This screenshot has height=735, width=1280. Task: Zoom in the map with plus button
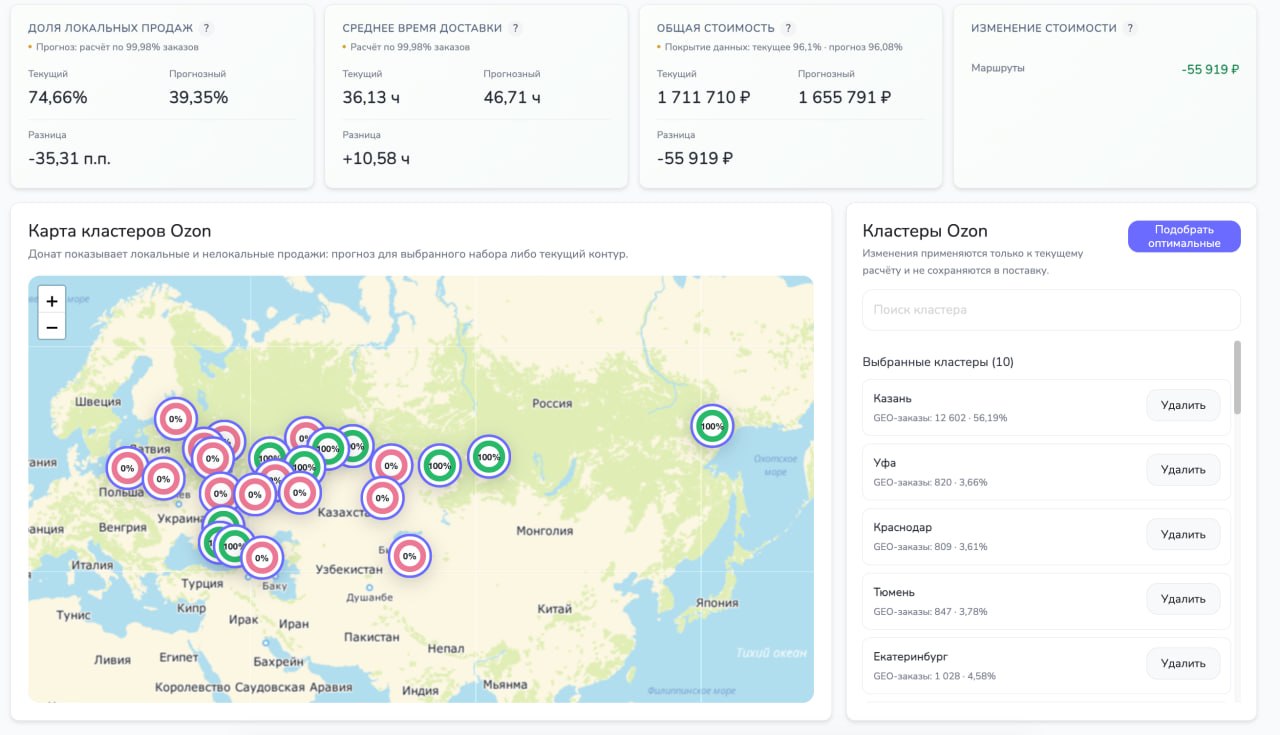[52, 300]
